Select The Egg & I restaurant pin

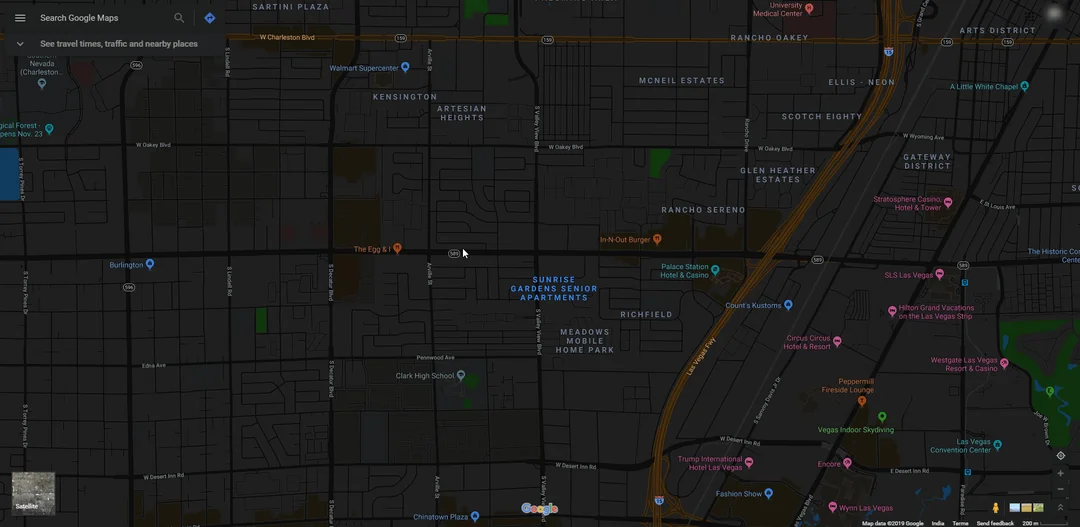click(397, 248)
